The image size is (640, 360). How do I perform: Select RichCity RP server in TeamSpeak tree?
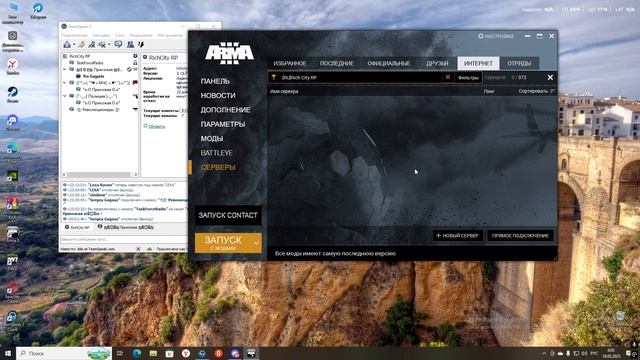coord(80,56)
